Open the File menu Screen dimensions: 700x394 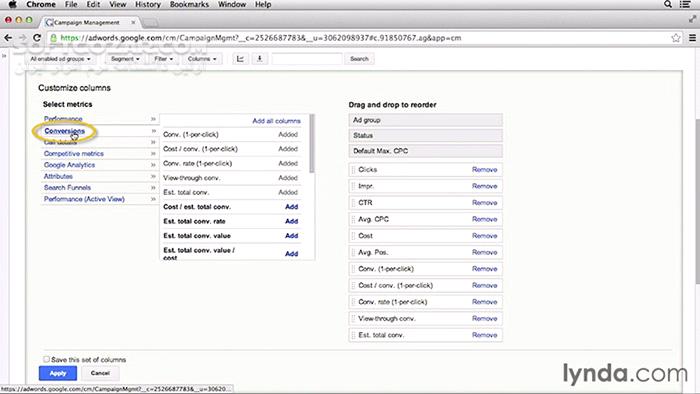71,4
